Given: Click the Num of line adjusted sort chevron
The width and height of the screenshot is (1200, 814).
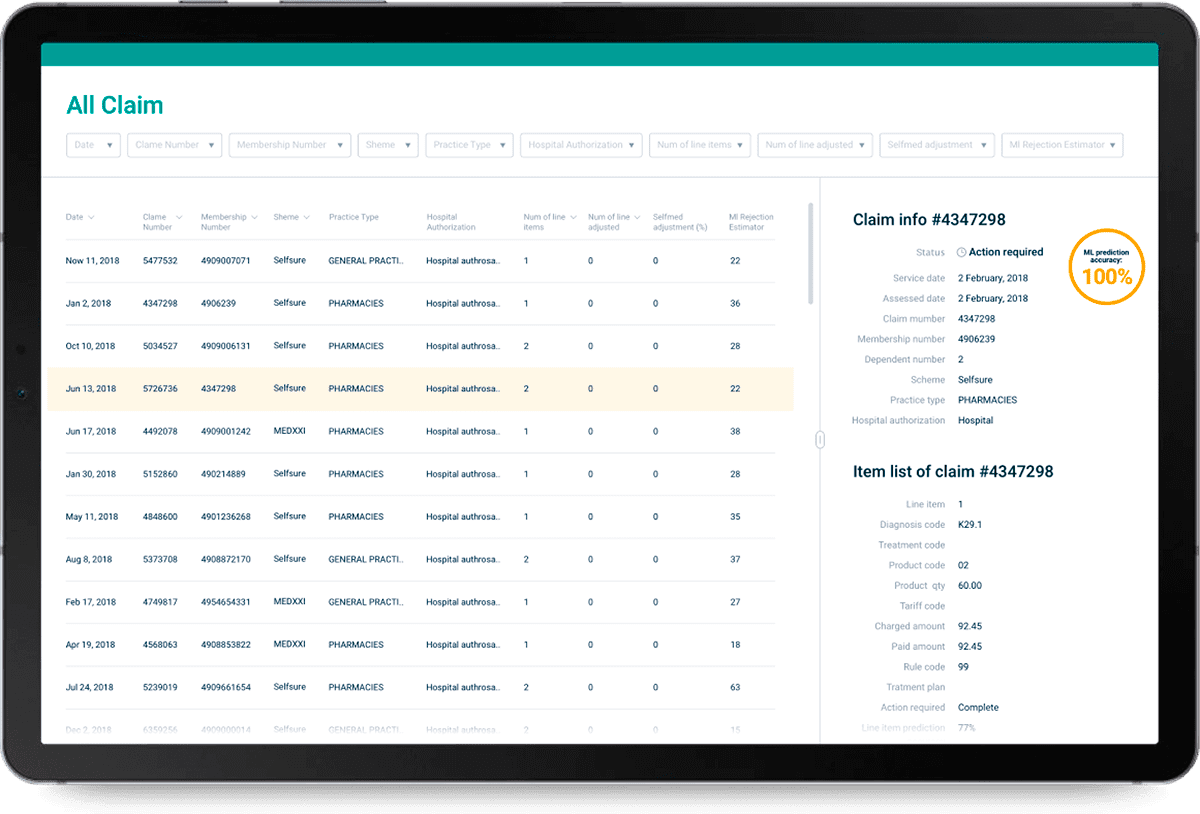Looking at the screenshot, I should (638, 217).
